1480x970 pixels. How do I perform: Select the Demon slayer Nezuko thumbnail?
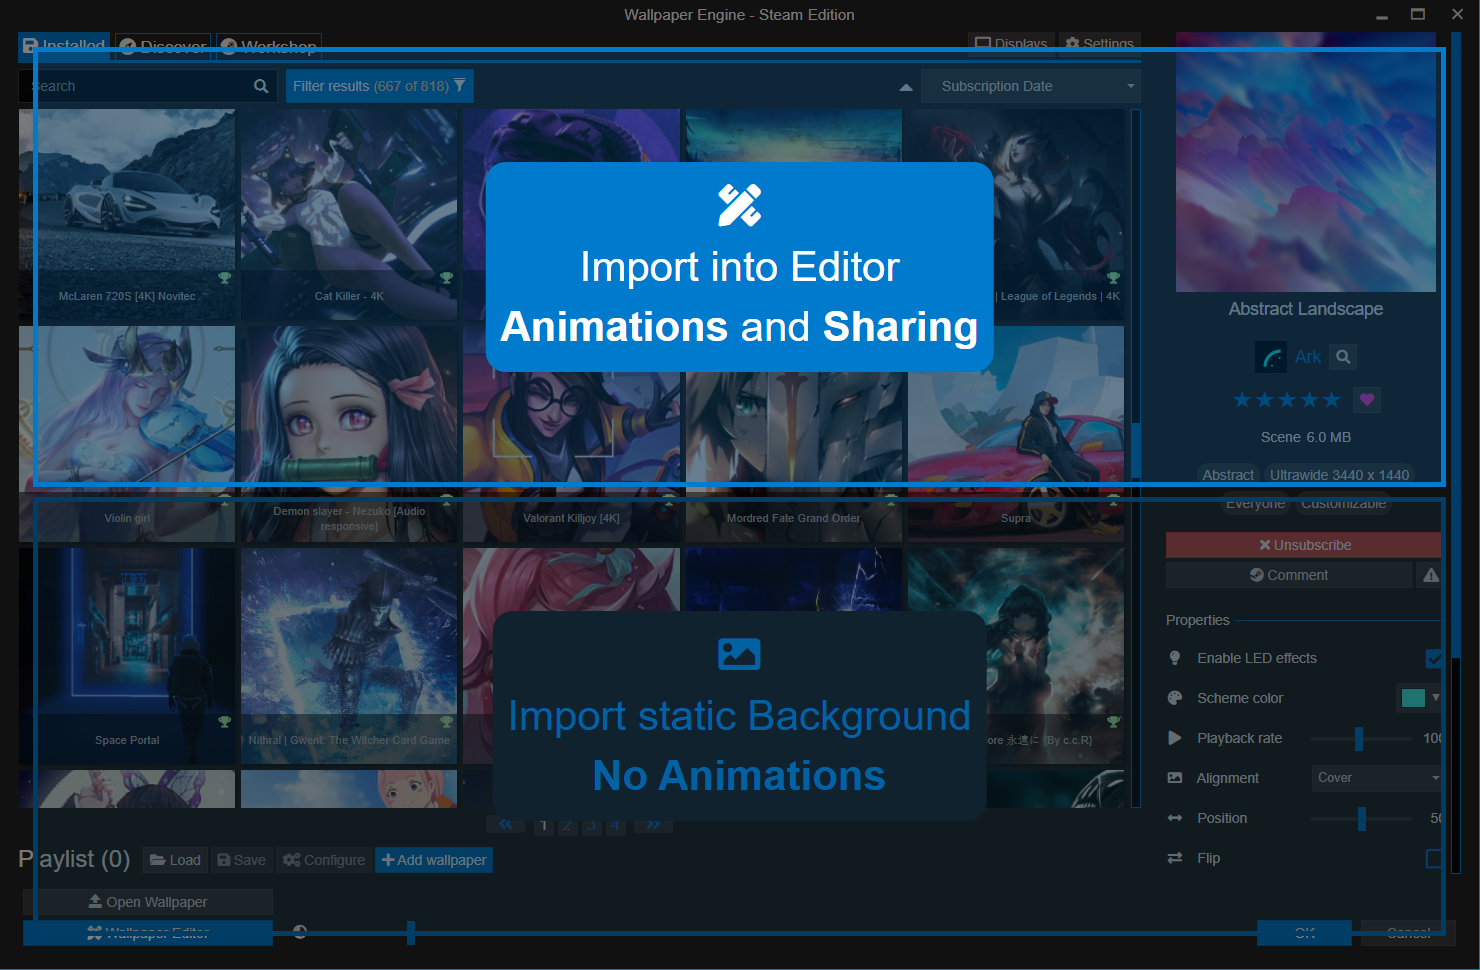tap(349, 434)
